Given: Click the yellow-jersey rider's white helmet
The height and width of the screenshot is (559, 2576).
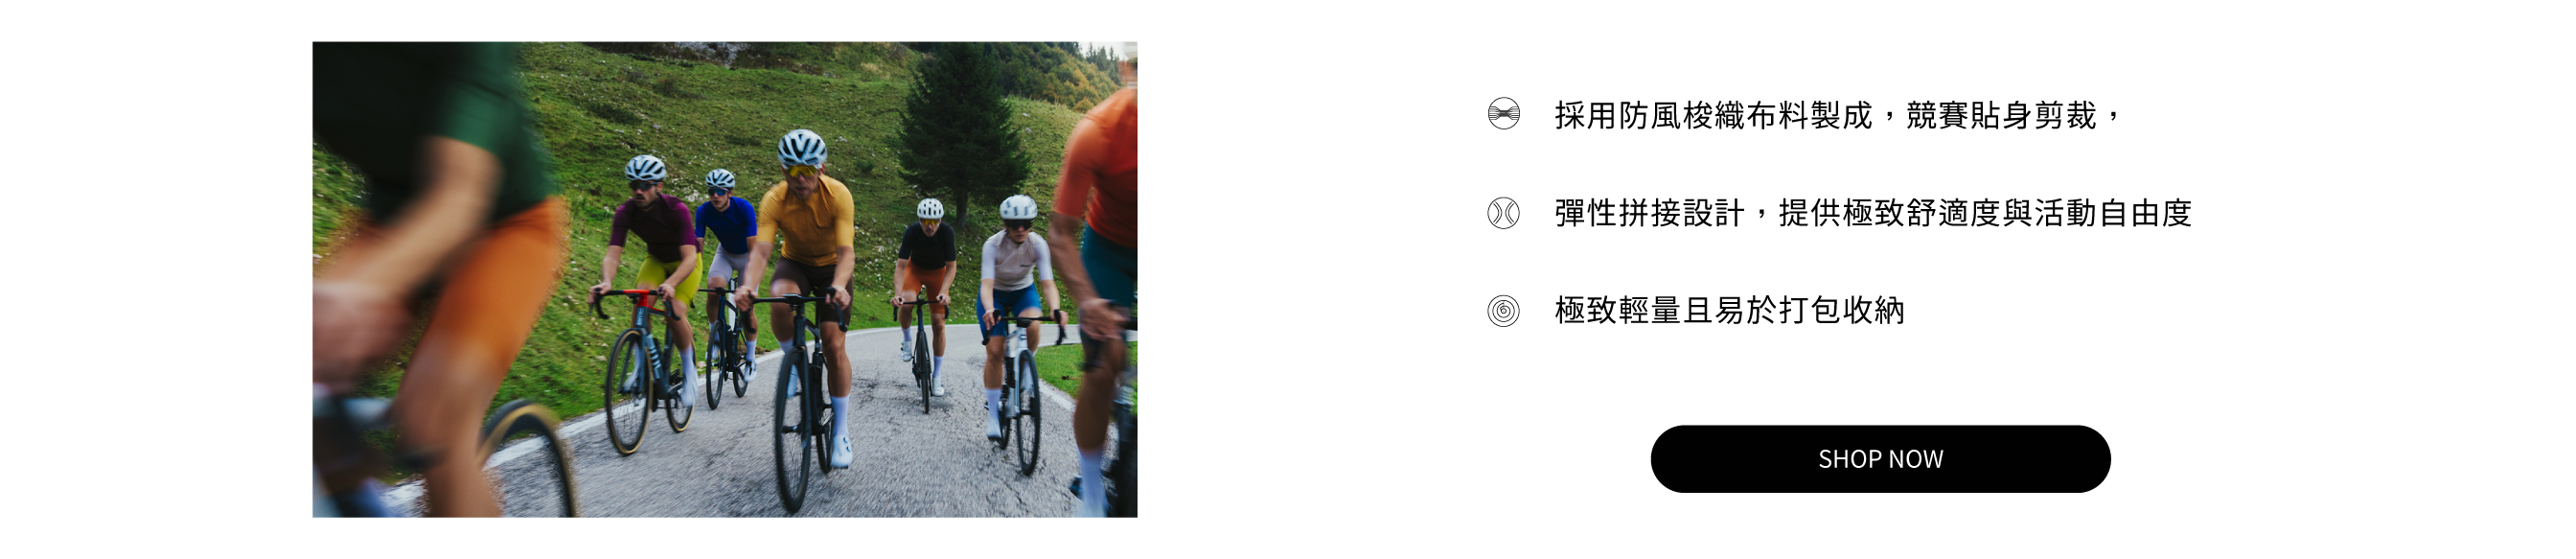Looking at the screenshot, I should click(x=802, y=148).
